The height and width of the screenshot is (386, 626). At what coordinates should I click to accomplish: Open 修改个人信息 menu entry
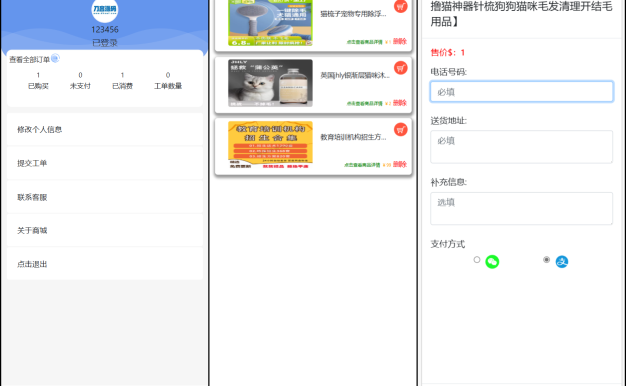click(105, 129)
